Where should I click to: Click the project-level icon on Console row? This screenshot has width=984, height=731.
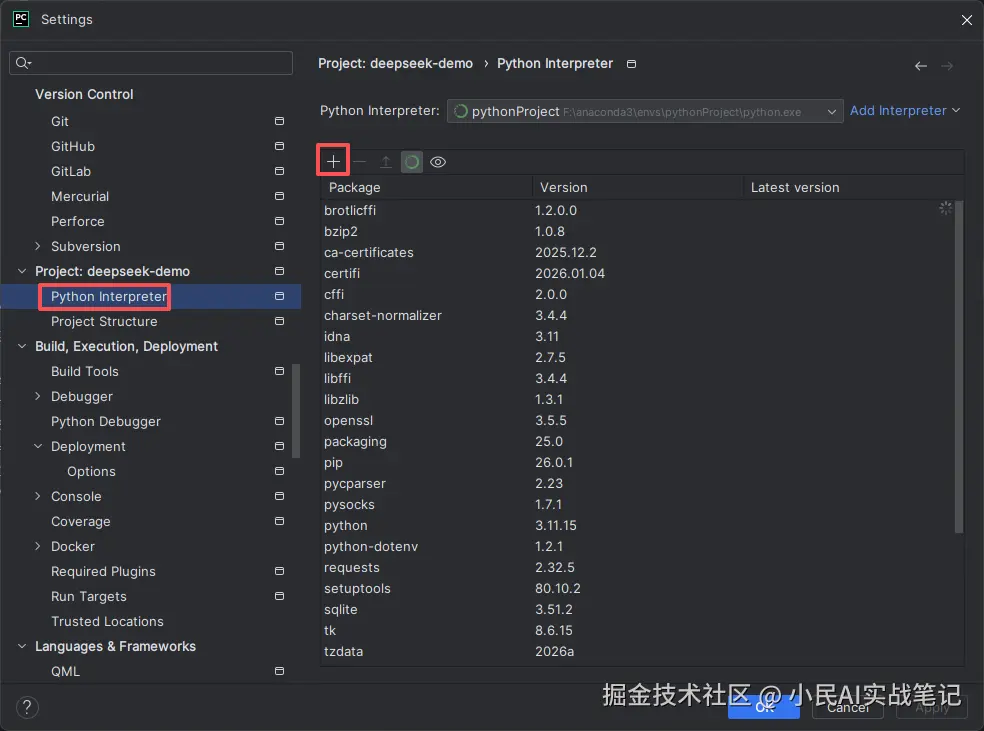(279, 496)
